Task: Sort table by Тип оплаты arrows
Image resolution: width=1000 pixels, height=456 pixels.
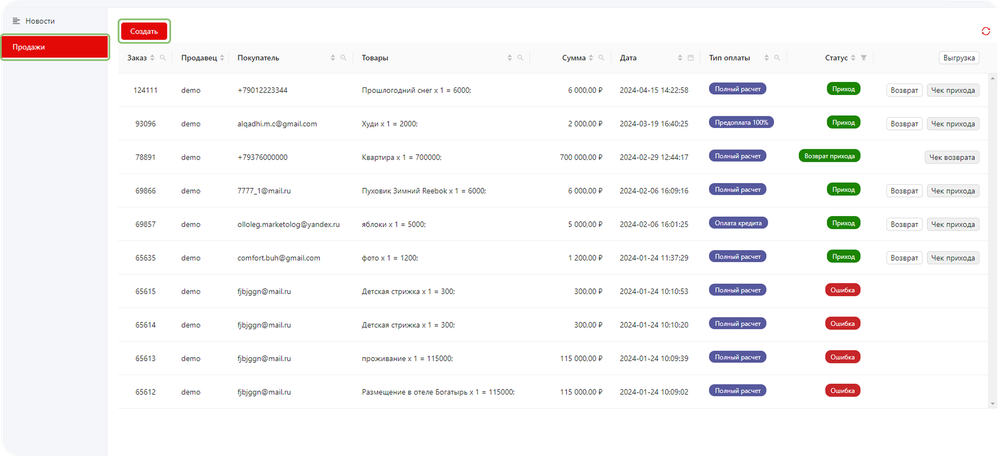Action: pos(767,58)
